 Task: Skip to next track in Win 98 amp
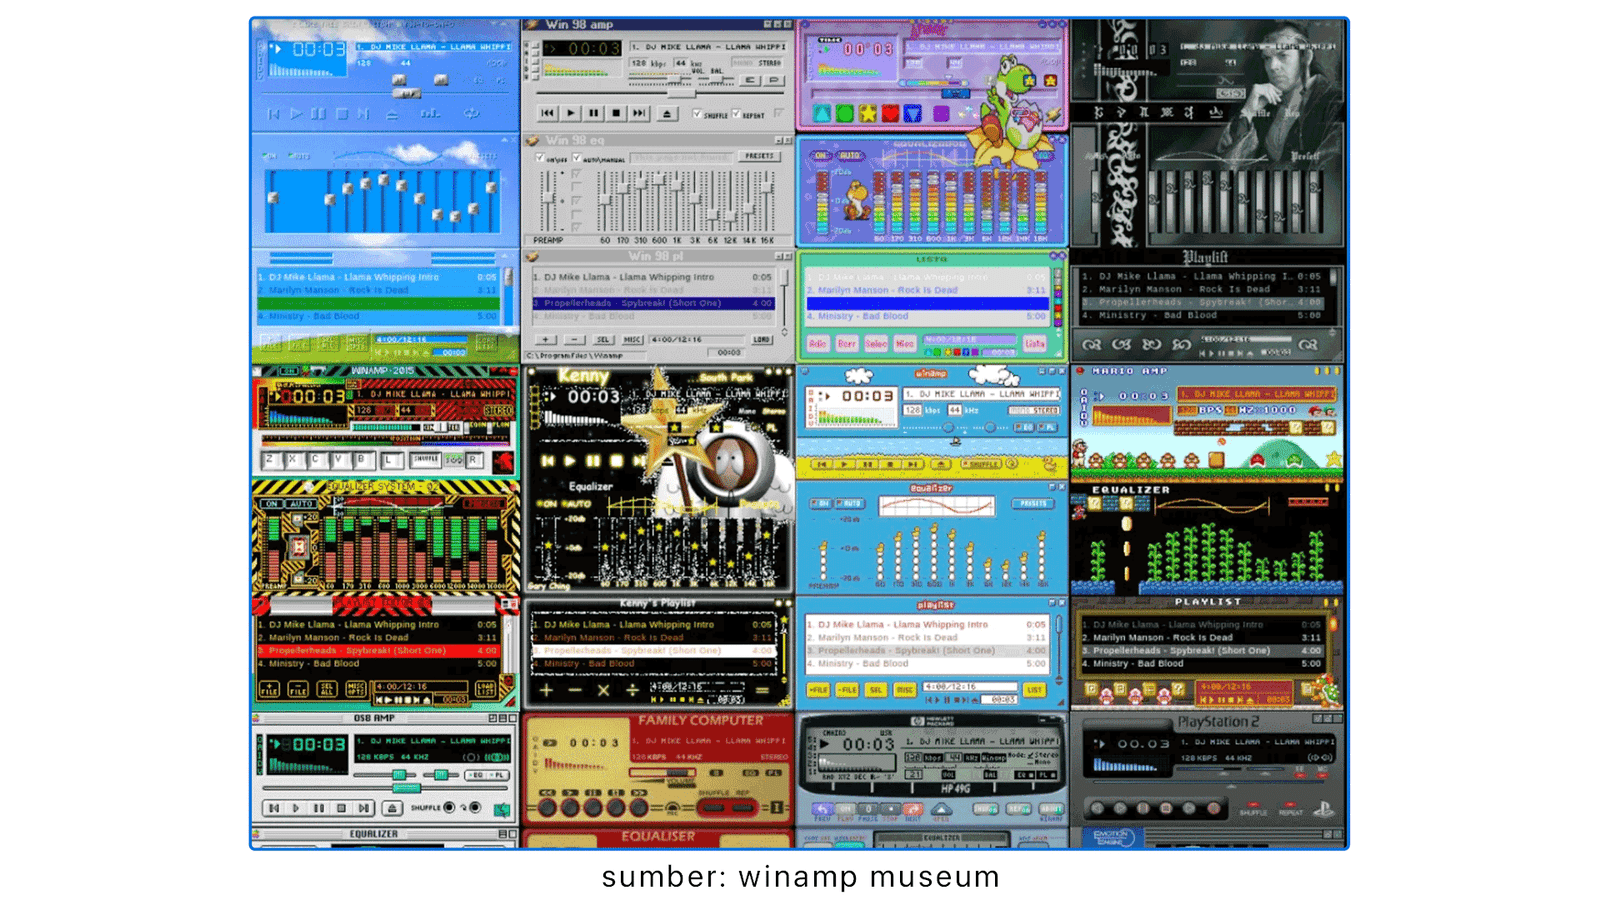pyautogui.click(x=639, y=113)
